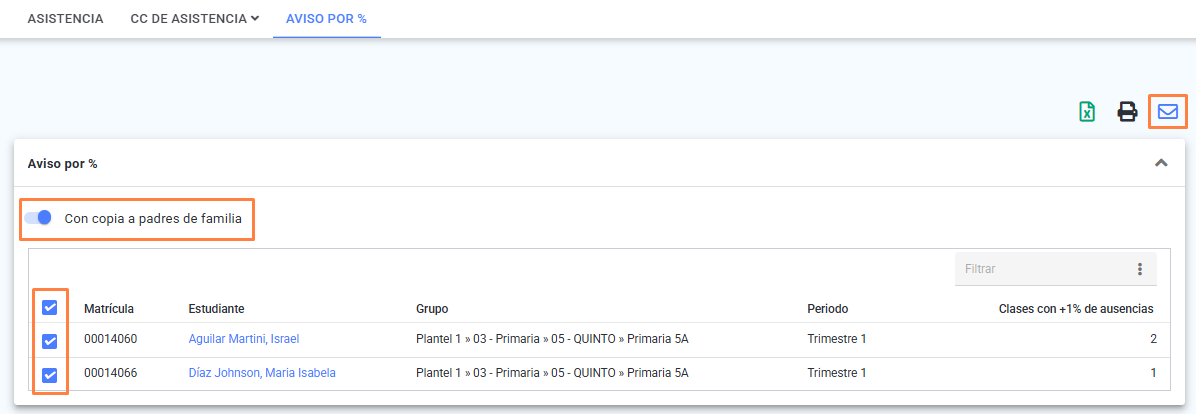The width and height of the screenshot is (1196, 414).
Task: Open the student link Aguilar Martini, Israel
Action: tap(244, 339)
